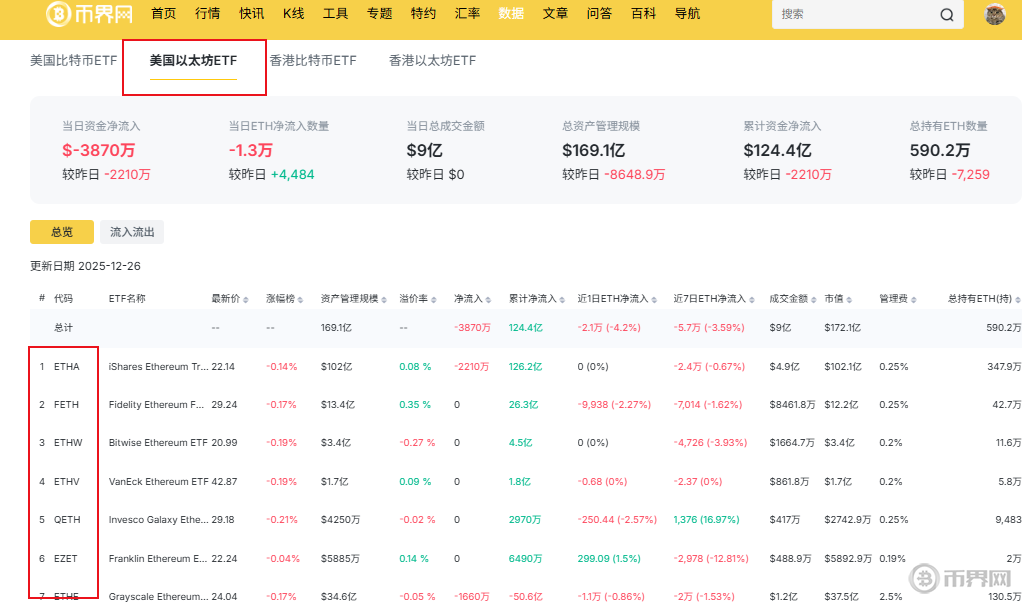Open 行情 in top navigation
The height and width of the screenshot is (606, 1022).
[207, 14]
